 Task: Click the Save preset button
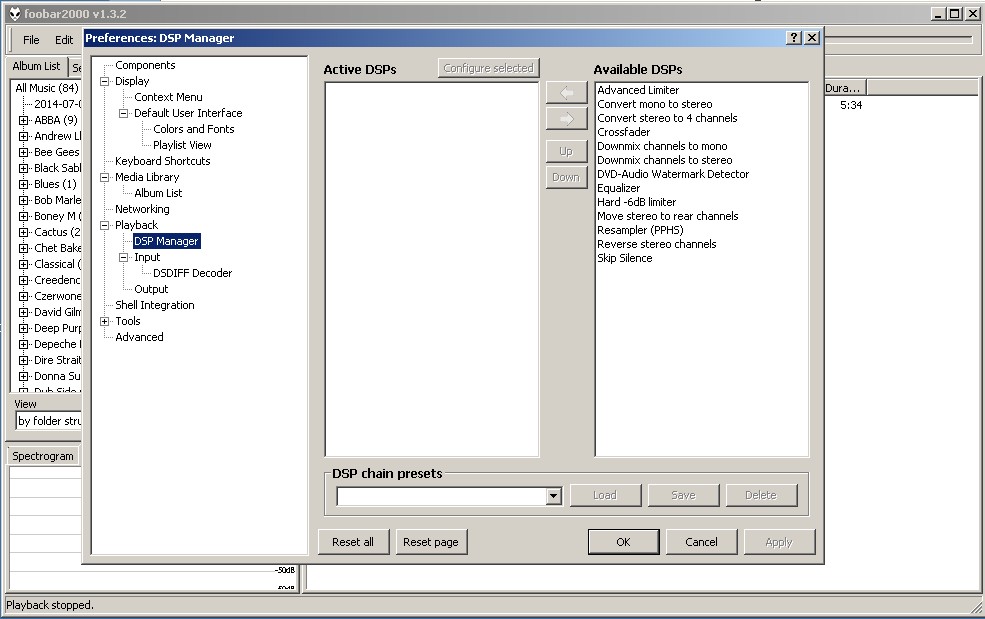683,495
